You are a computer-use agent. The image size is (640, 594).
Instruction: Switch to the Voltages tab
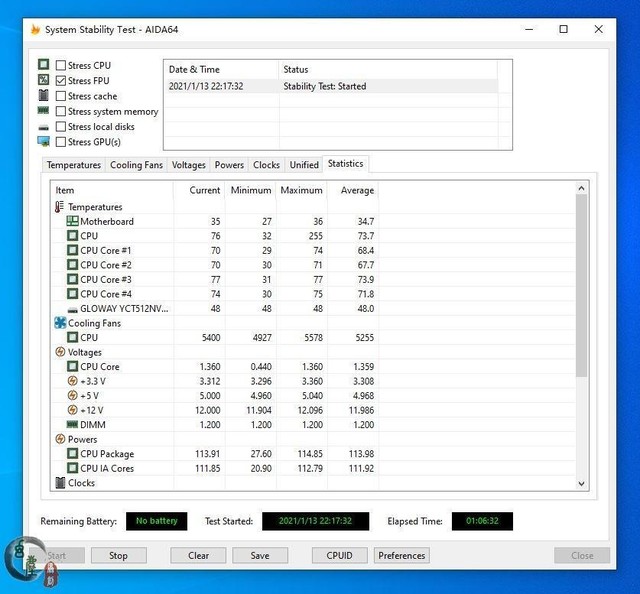click(189, 165)
